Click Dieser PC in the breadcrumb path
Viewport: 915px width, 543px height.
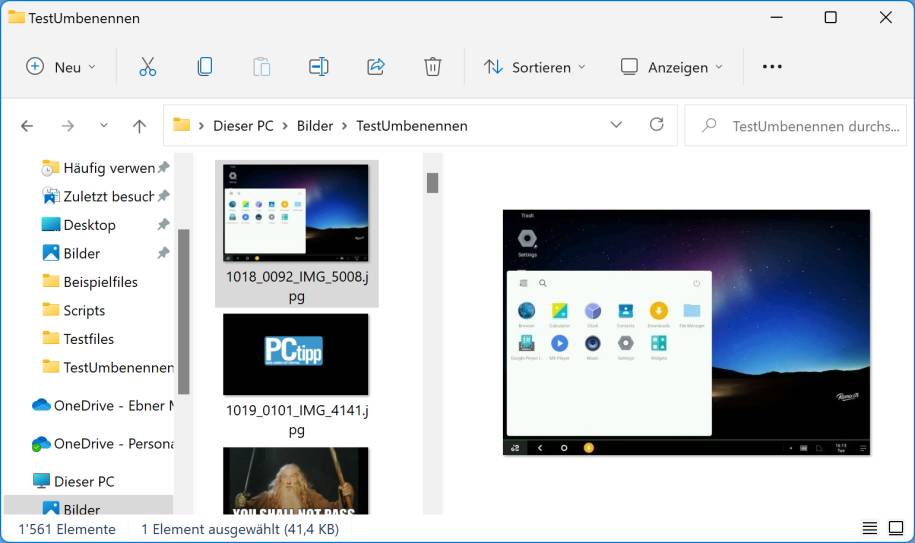coord(243,126)
